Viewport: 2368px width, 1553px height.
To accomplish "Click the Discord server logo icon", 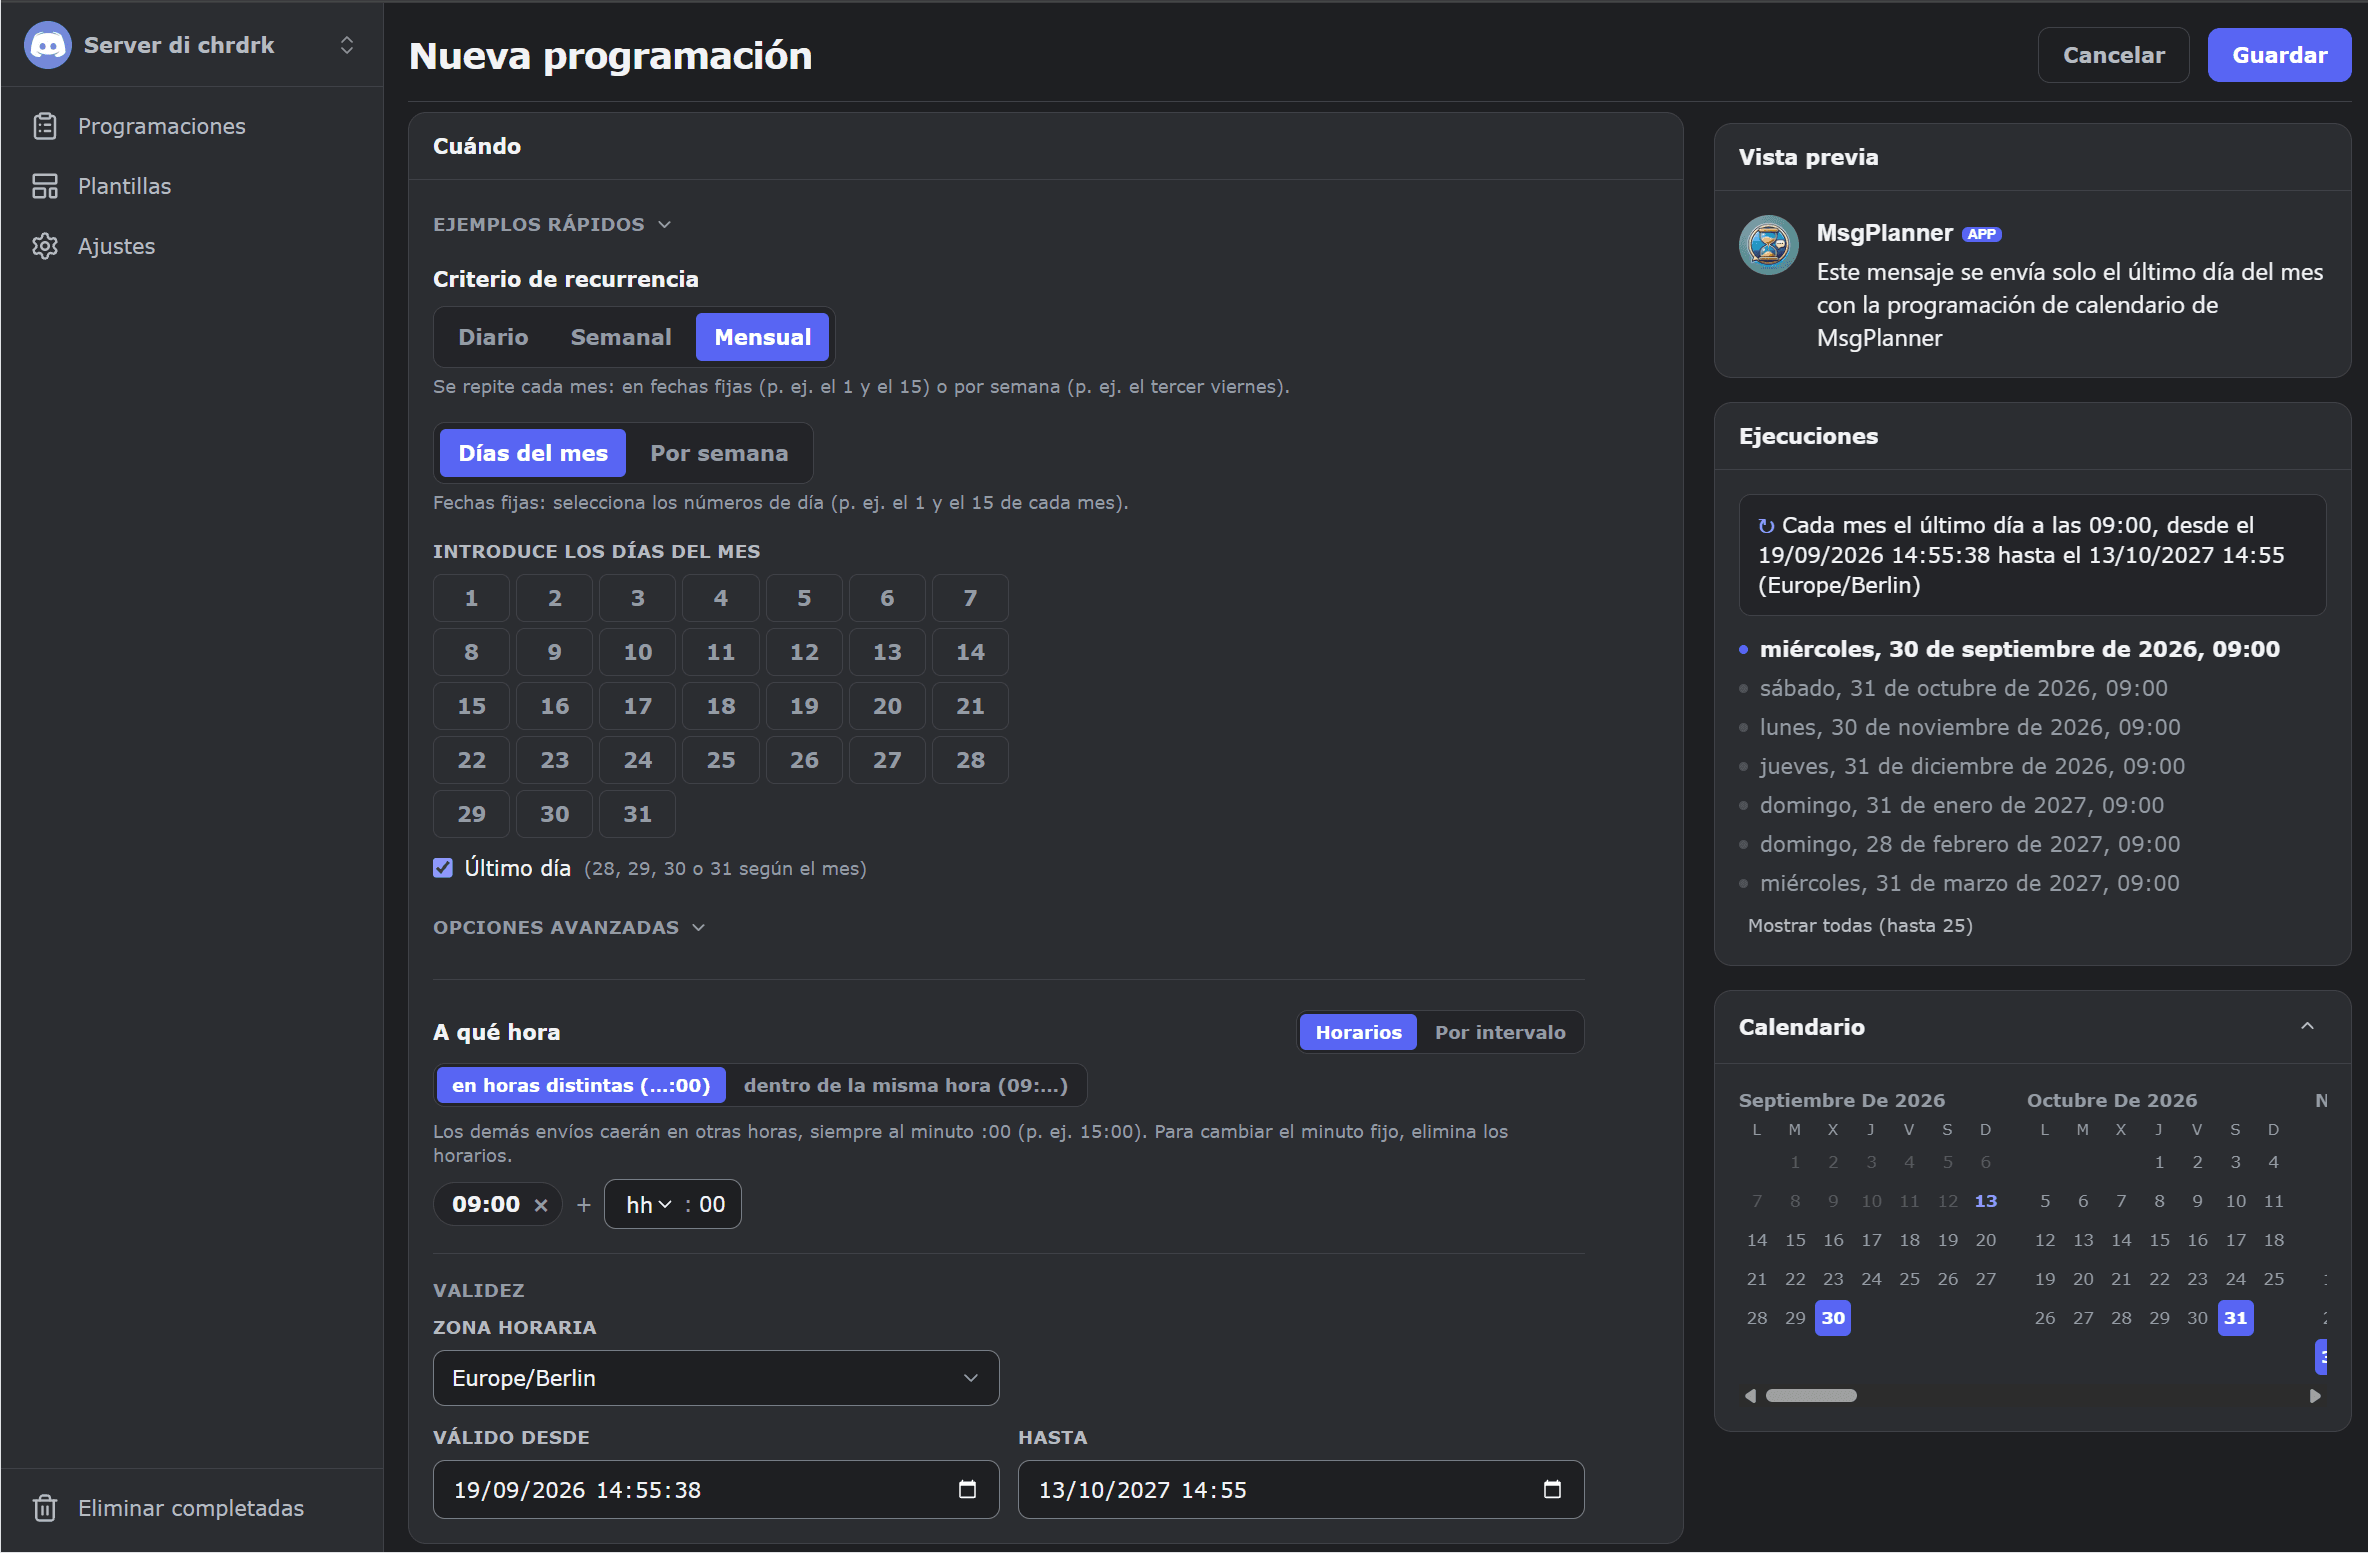I will click(x=47, y=45).
